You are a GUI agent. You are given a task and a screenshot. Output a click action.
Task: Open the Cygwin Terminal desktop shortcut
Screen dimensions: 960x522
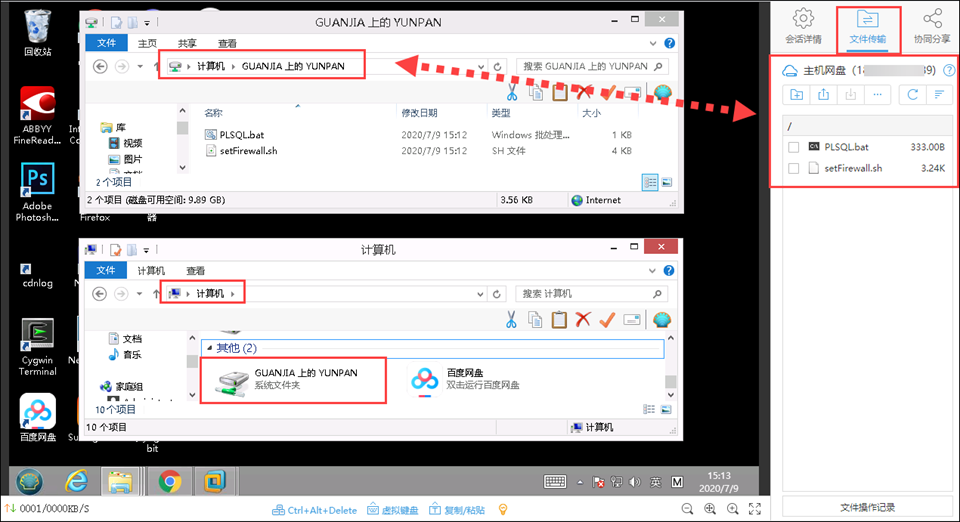point(37,347)
